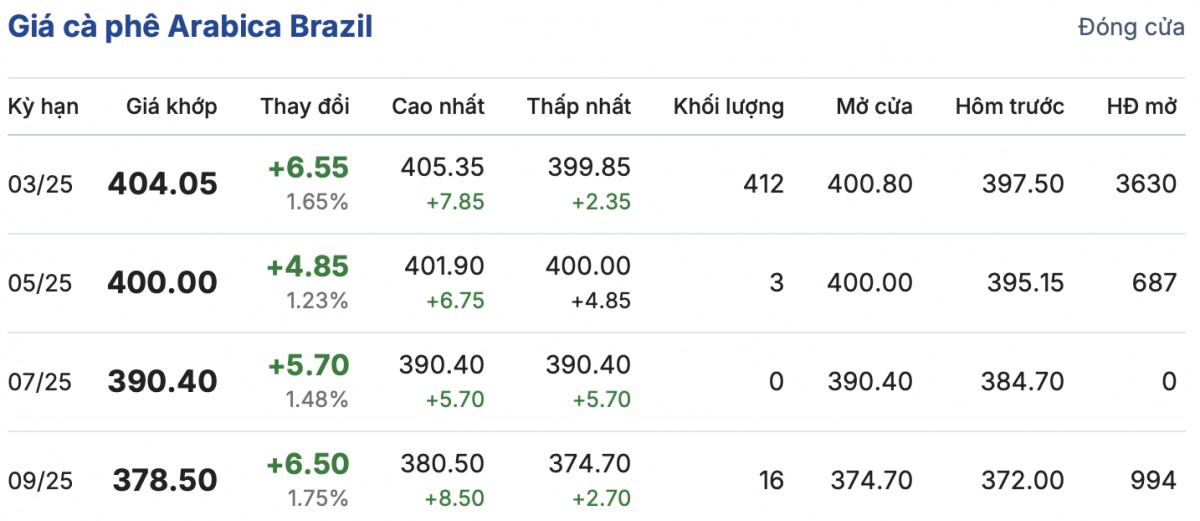
Task: Select the 'Mở cửa' column header
Action: click(x=874, y=107)
